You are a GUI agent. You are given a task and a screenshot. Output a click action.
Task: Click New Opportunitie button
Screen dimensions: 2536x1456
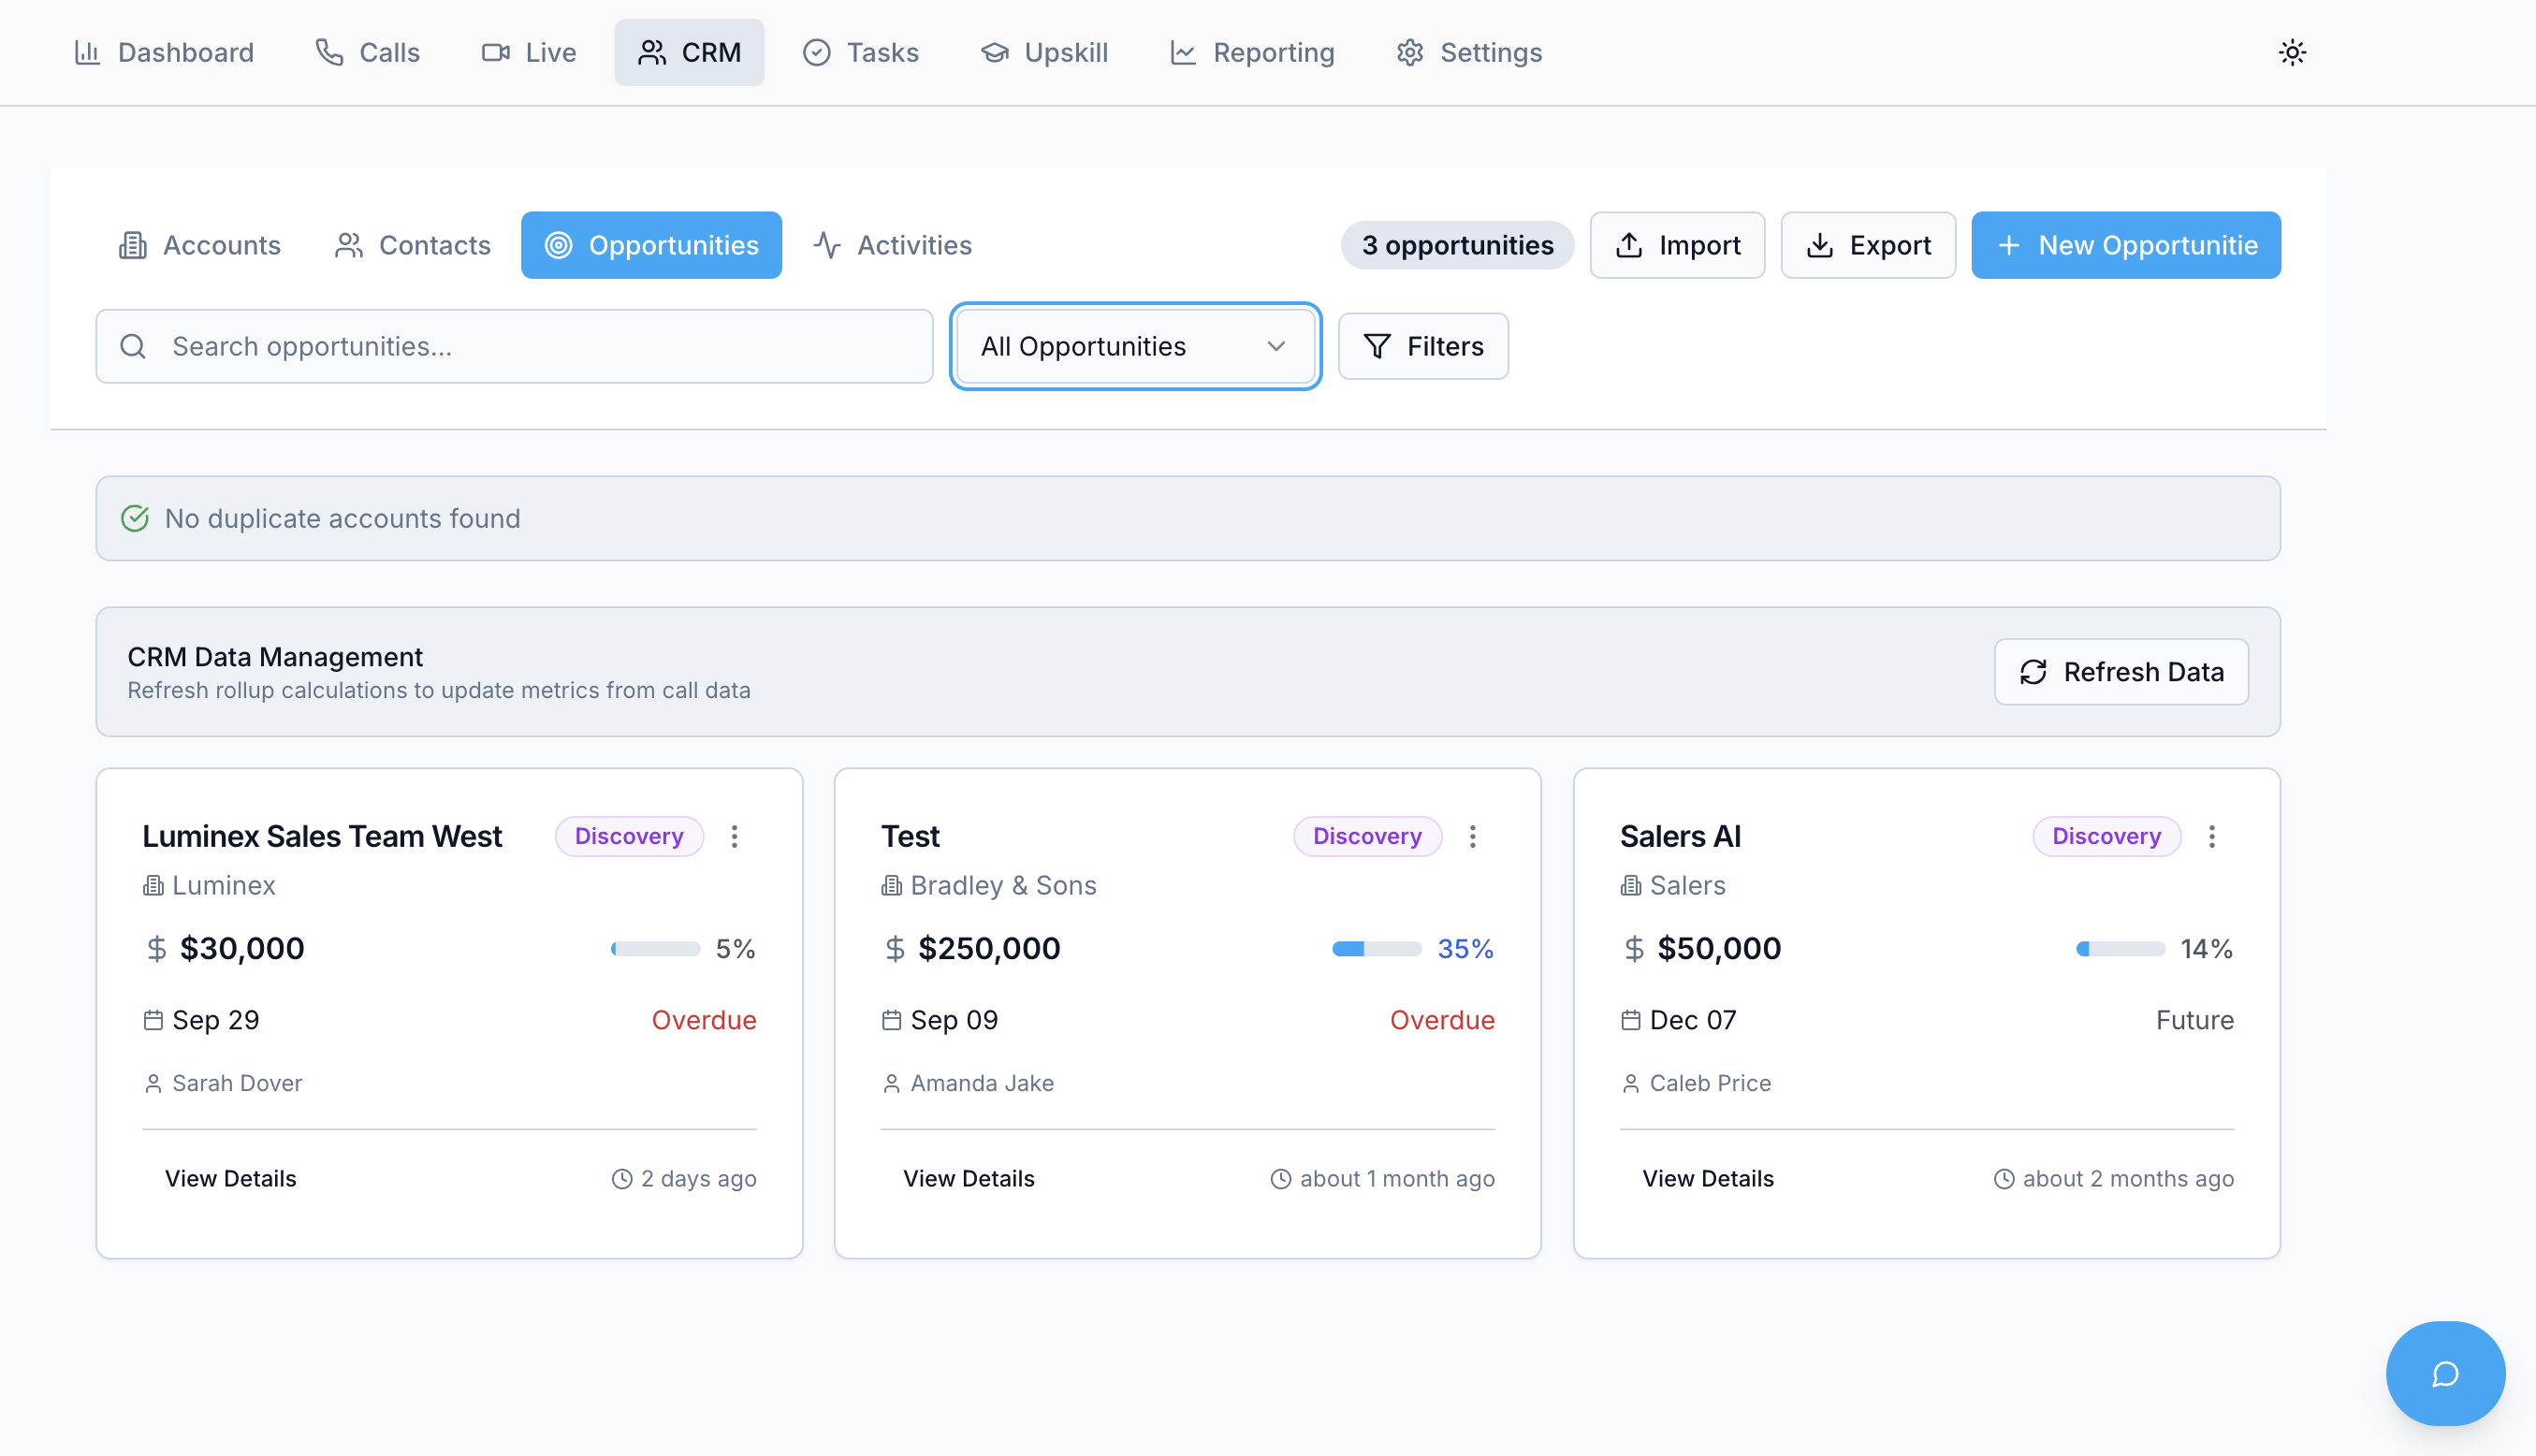click(2125, 245)
